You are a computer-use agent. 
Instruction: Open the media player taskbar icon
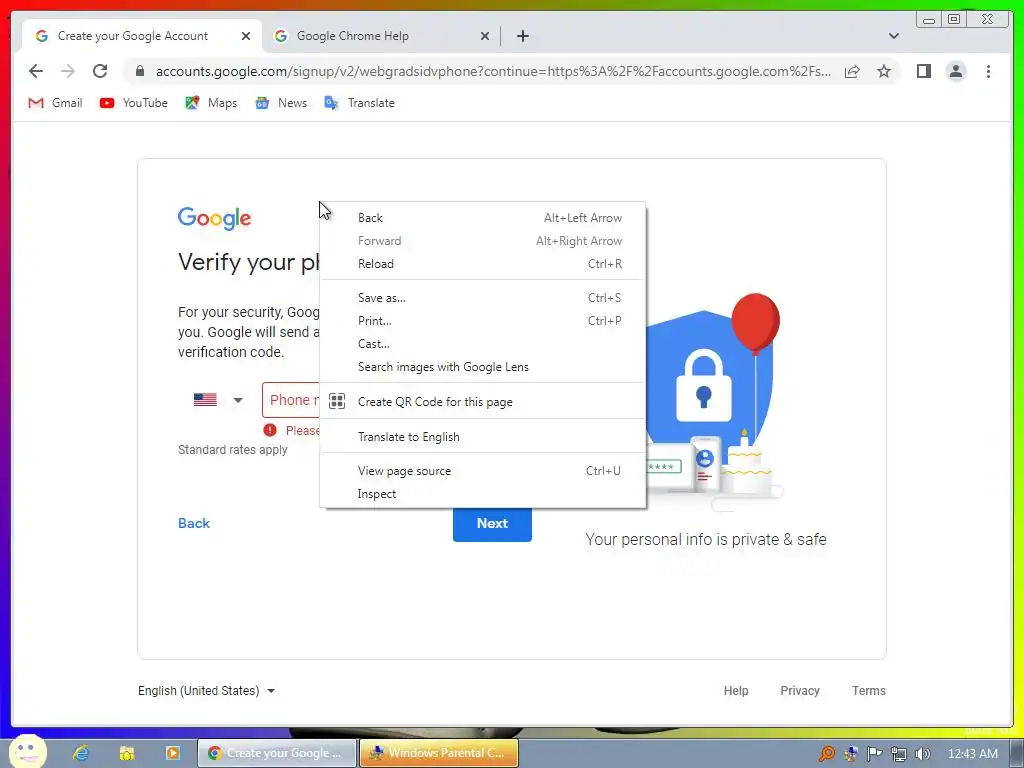pyautogui.click(x=172, y=753)
